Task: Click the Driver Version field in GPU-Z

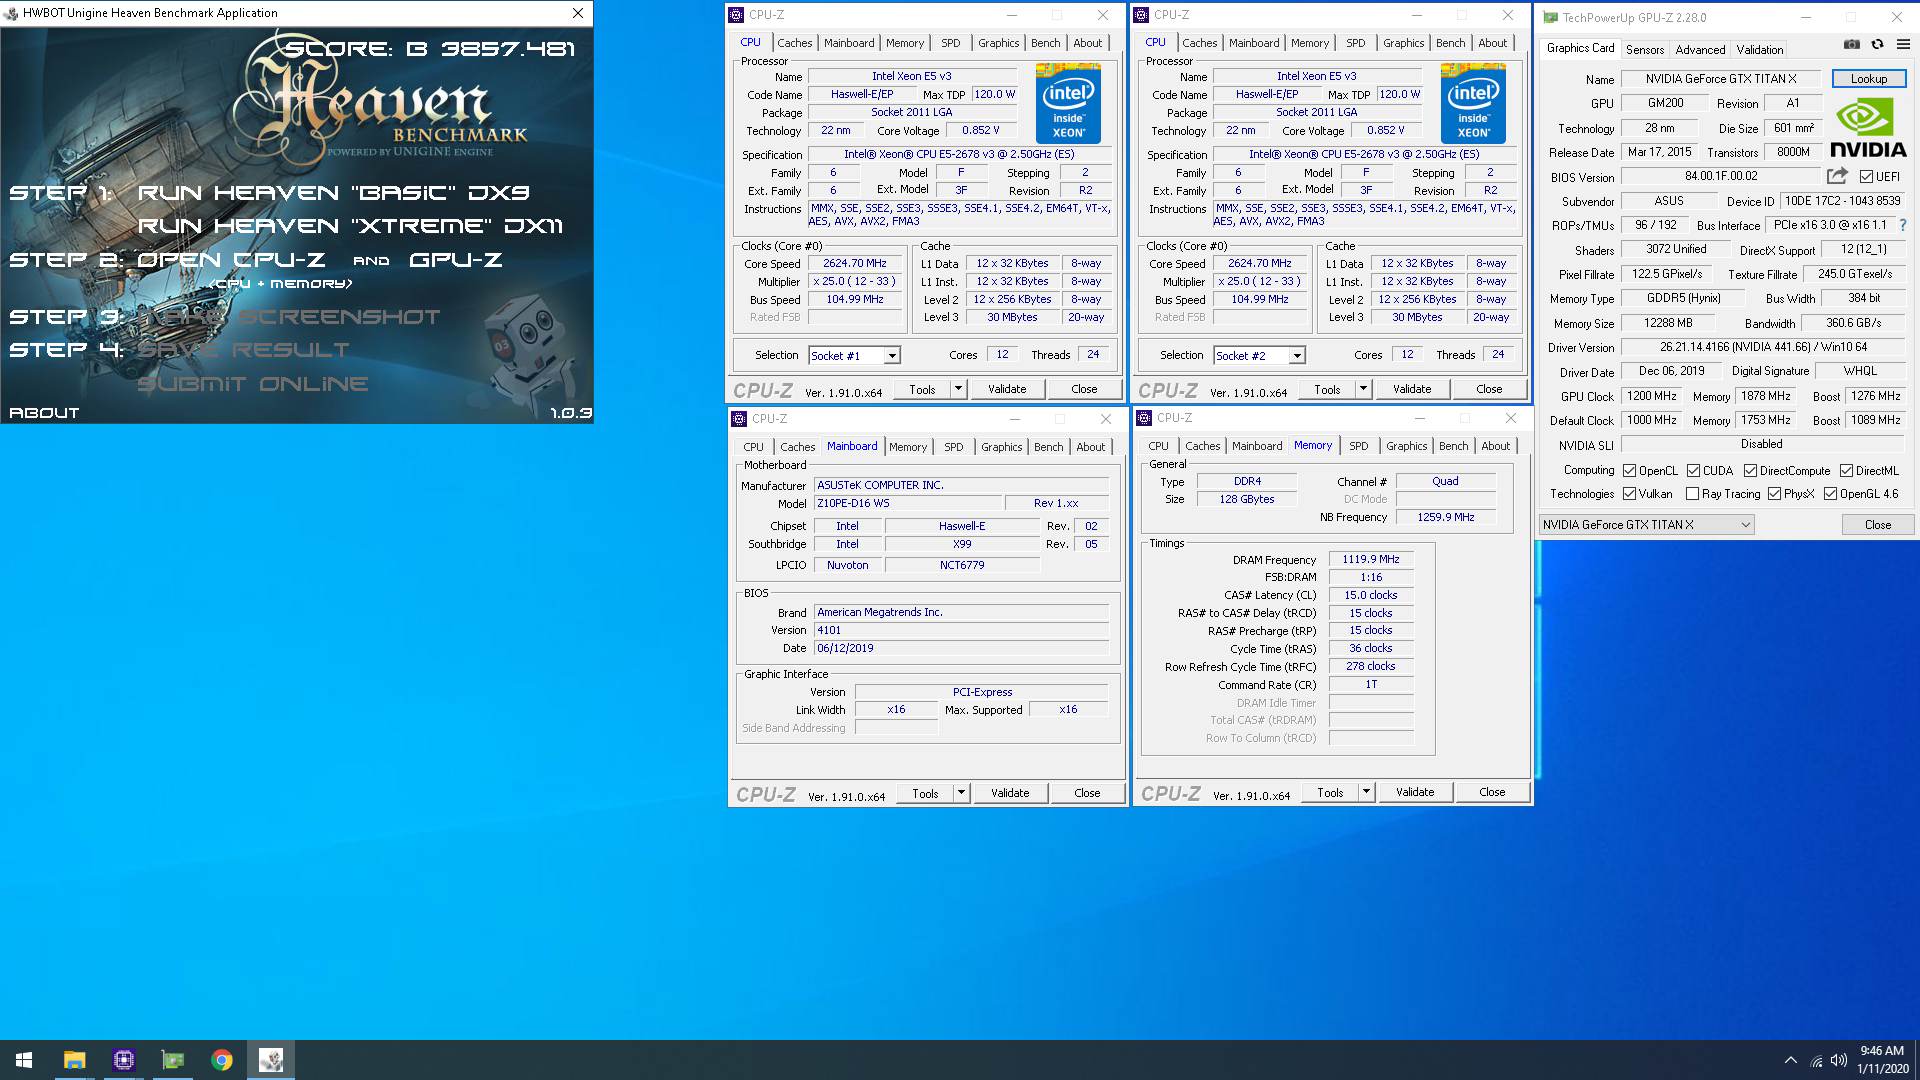Action: tap(1763, 347)
